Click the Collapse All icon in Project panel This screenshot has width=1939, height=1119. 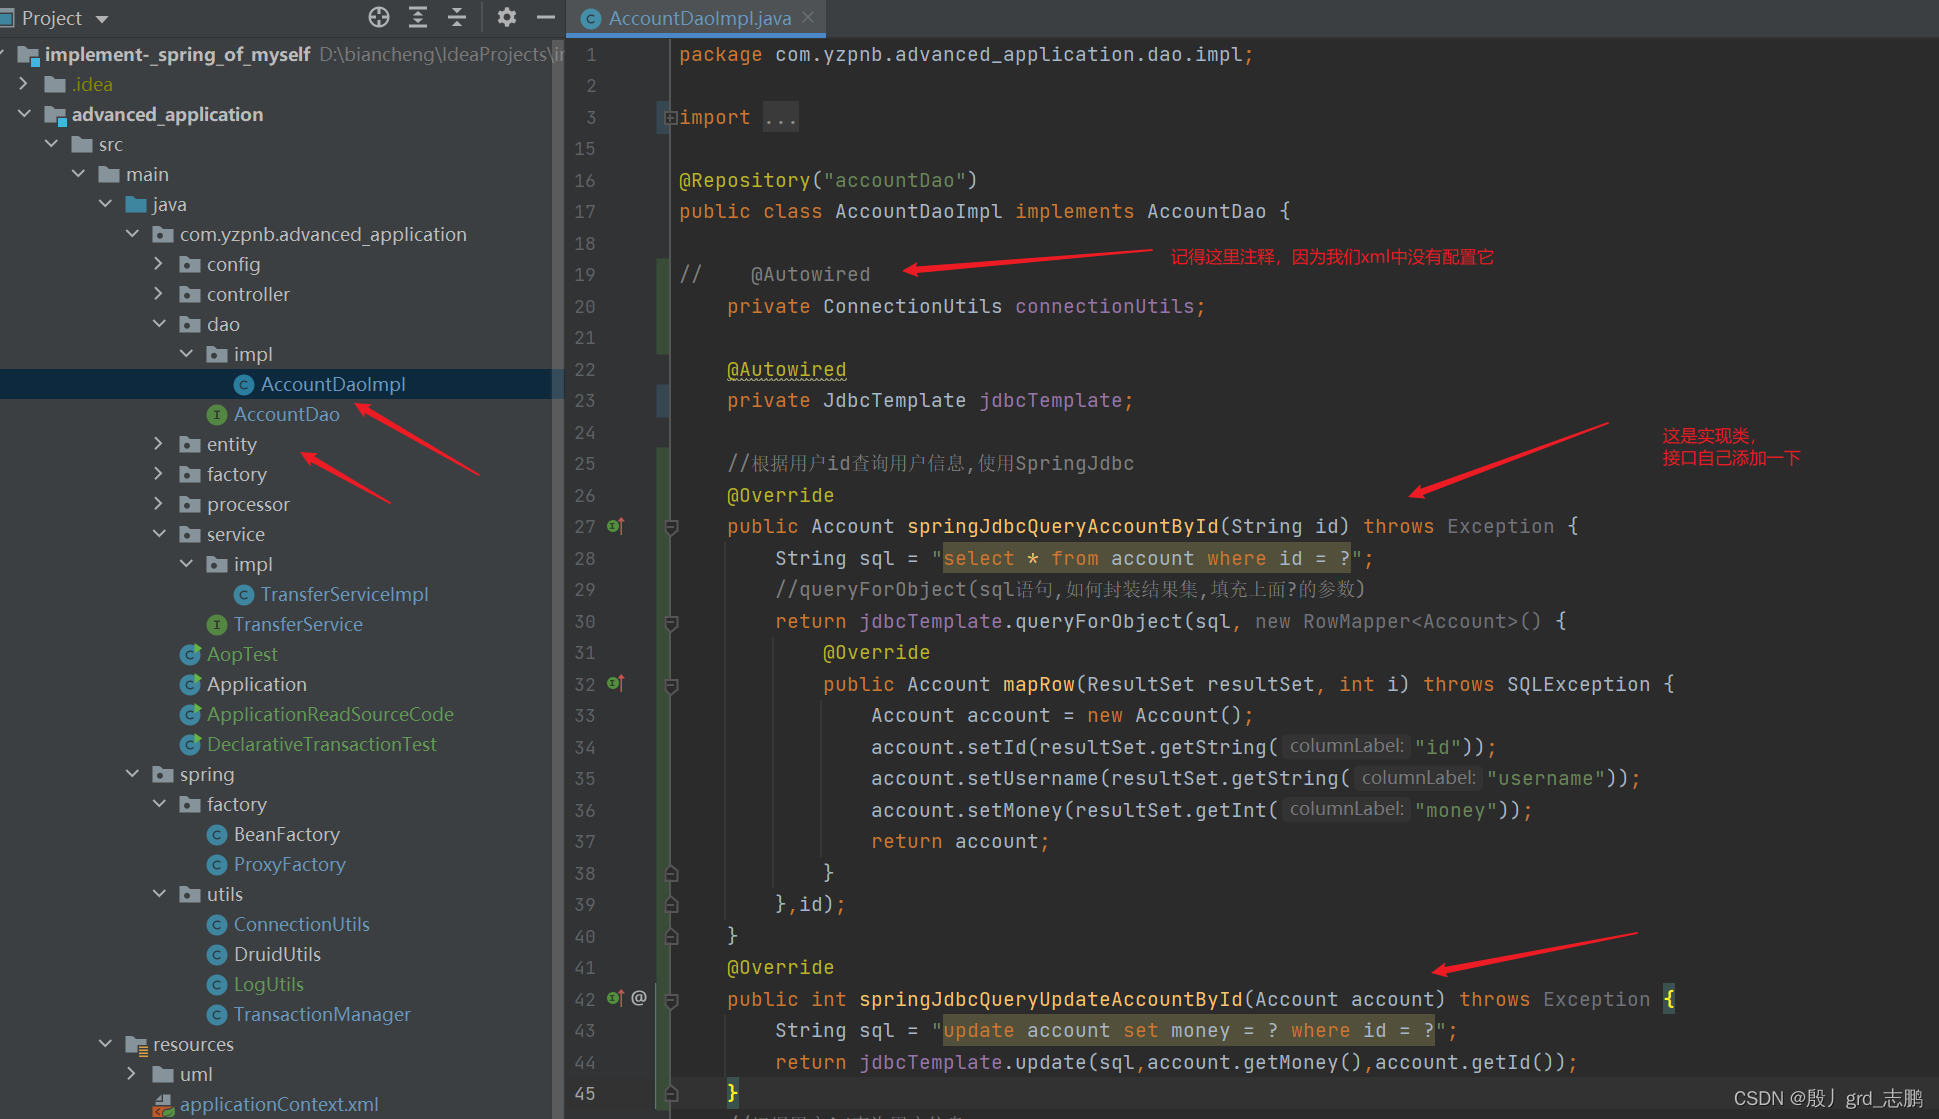[x=457, y=17]
